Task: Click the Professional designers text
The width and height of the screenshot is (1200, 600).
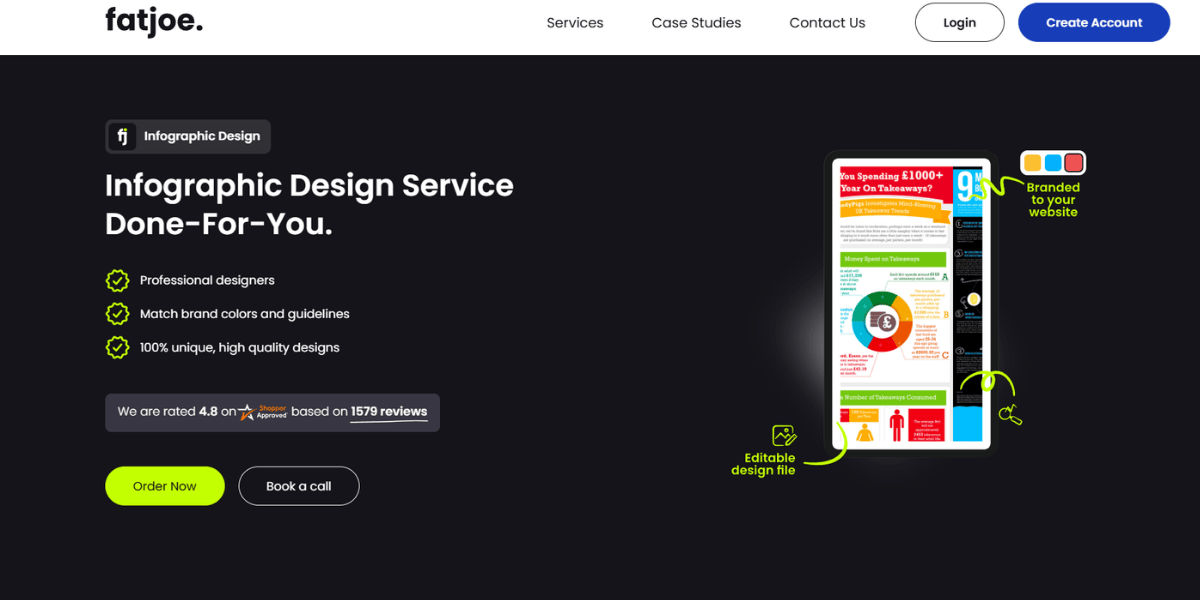Action: click(x=207, y=280)
